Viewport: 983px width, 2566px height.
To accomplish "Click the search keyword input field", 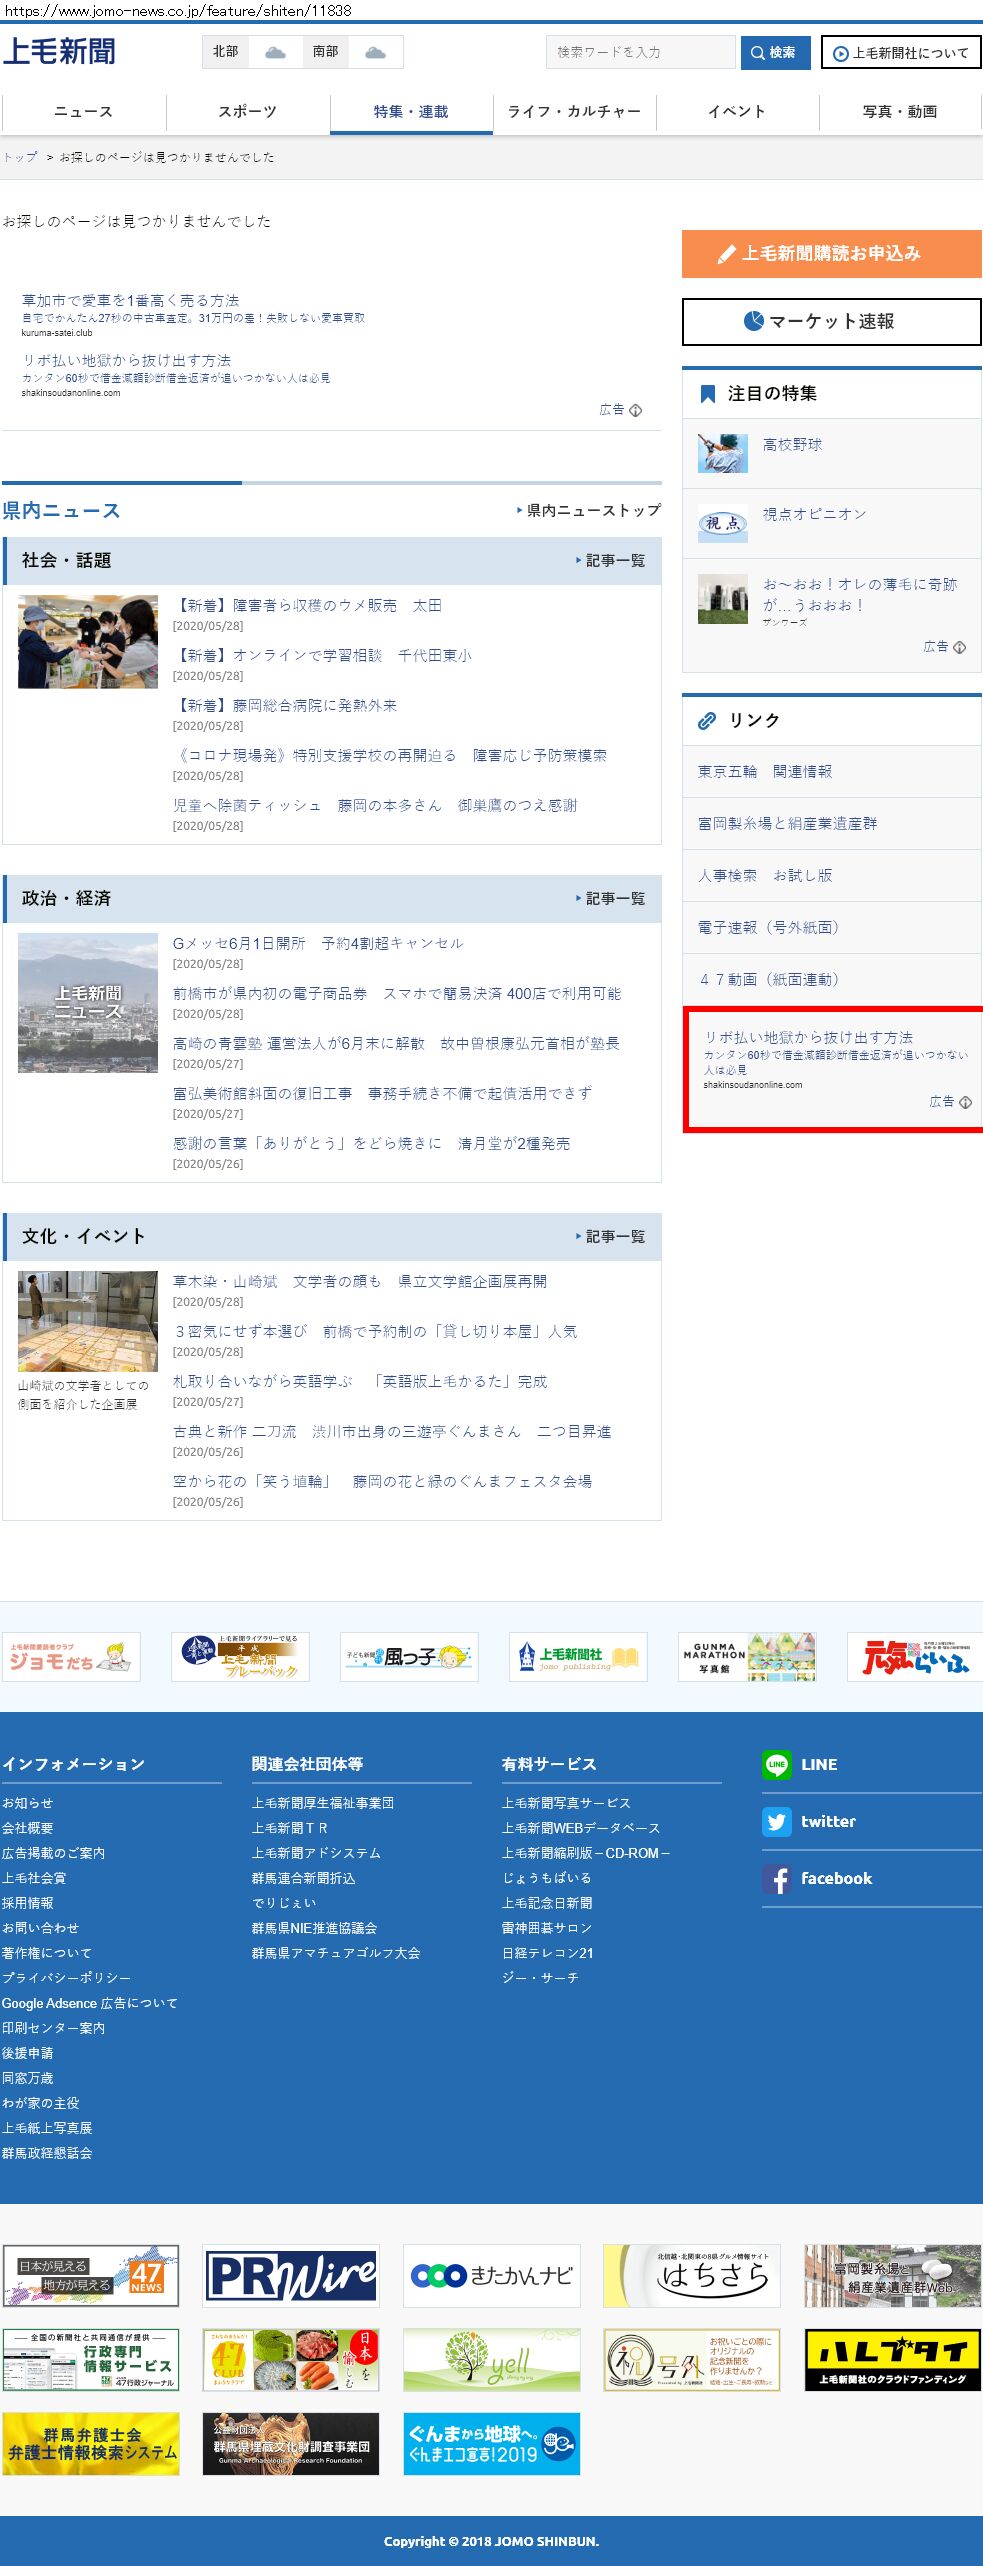I will point(640,52).
